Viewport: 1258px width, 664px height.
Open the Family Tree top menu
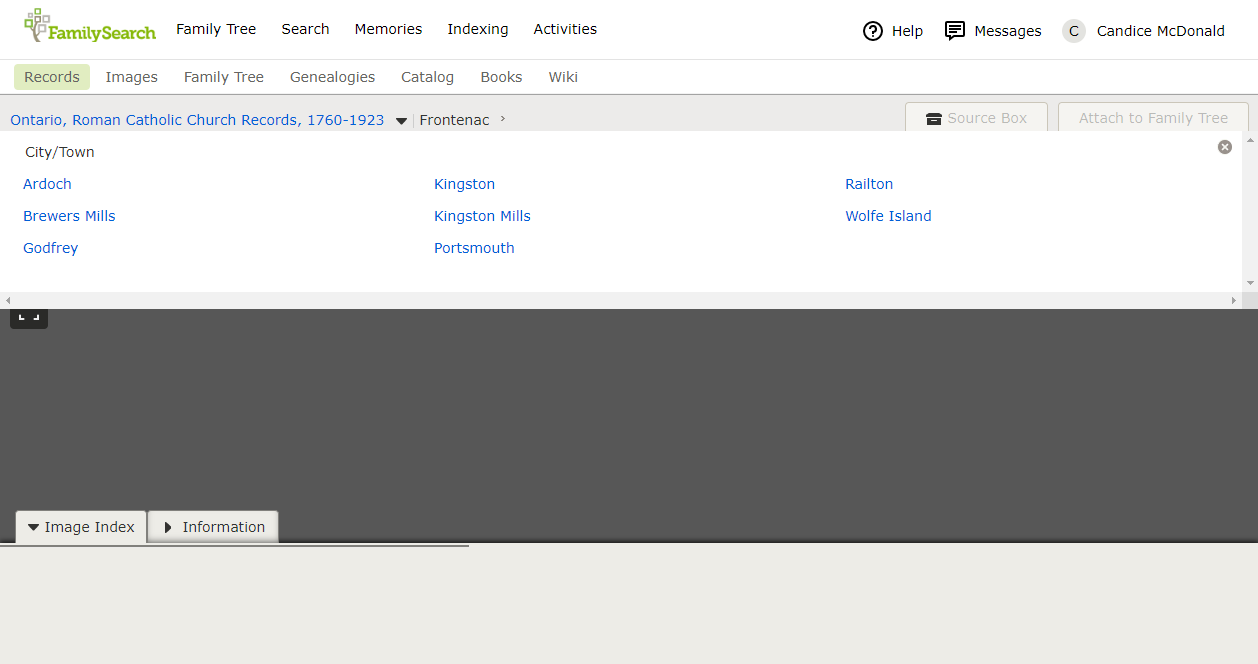pos(216,29)
